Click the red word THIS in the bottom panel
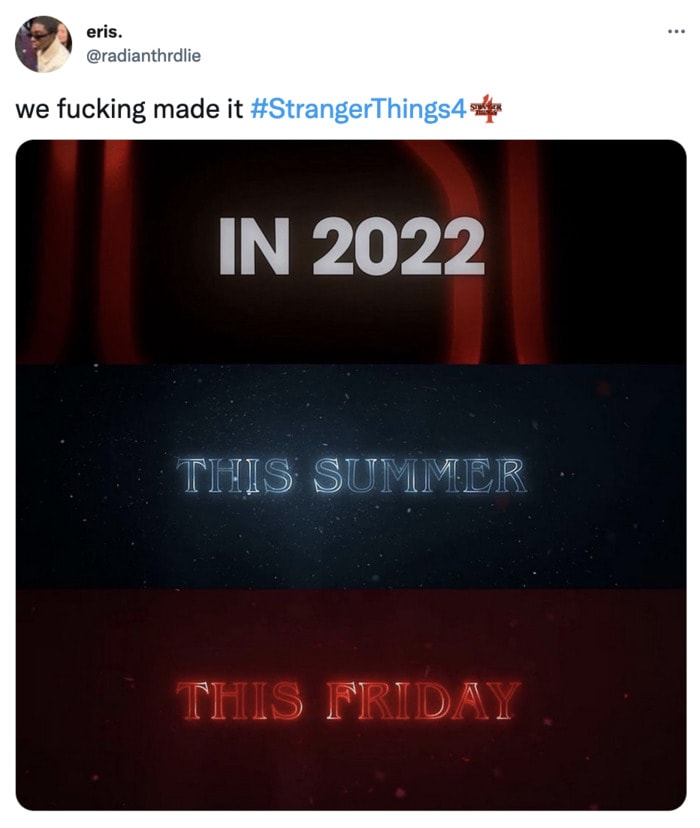Image resolution: width=700 pixels, height=828 pixels. tap(240, 701)
